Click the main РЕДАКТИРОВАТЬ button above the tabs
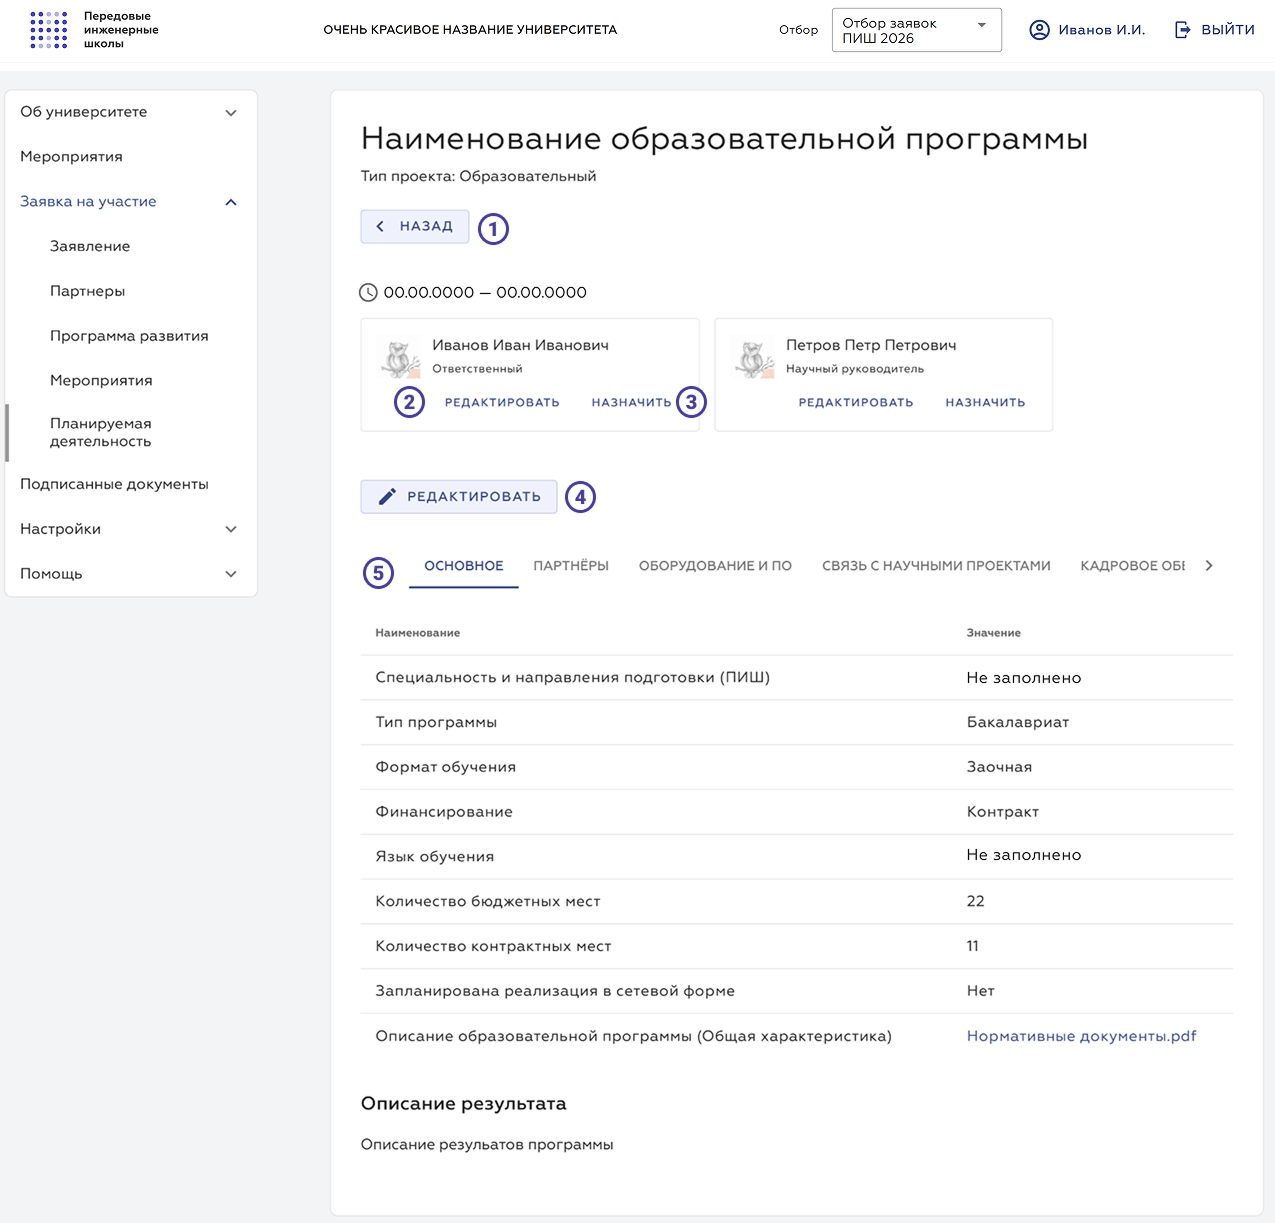Image resolution: width=1275 pixels, height=1223 pixels. tap(459, 497)
